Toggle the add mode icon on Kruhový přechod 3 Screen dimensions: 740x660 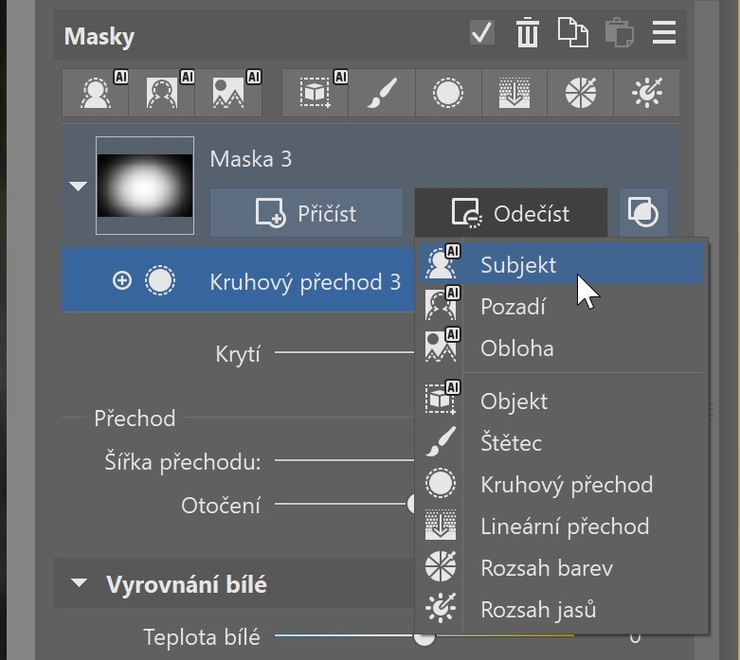click(122, 280)
